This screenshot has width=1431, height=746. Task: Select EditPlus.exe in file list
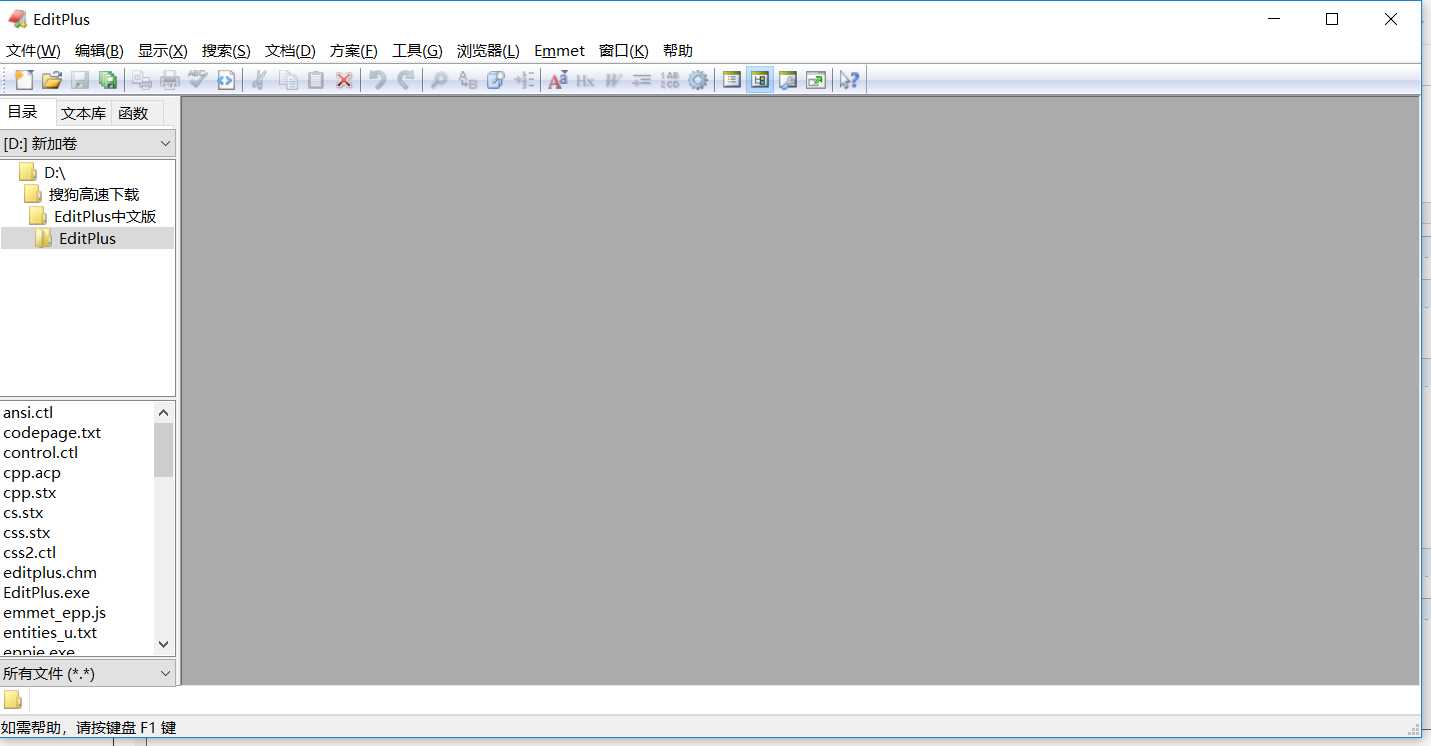tap(47, 593)
